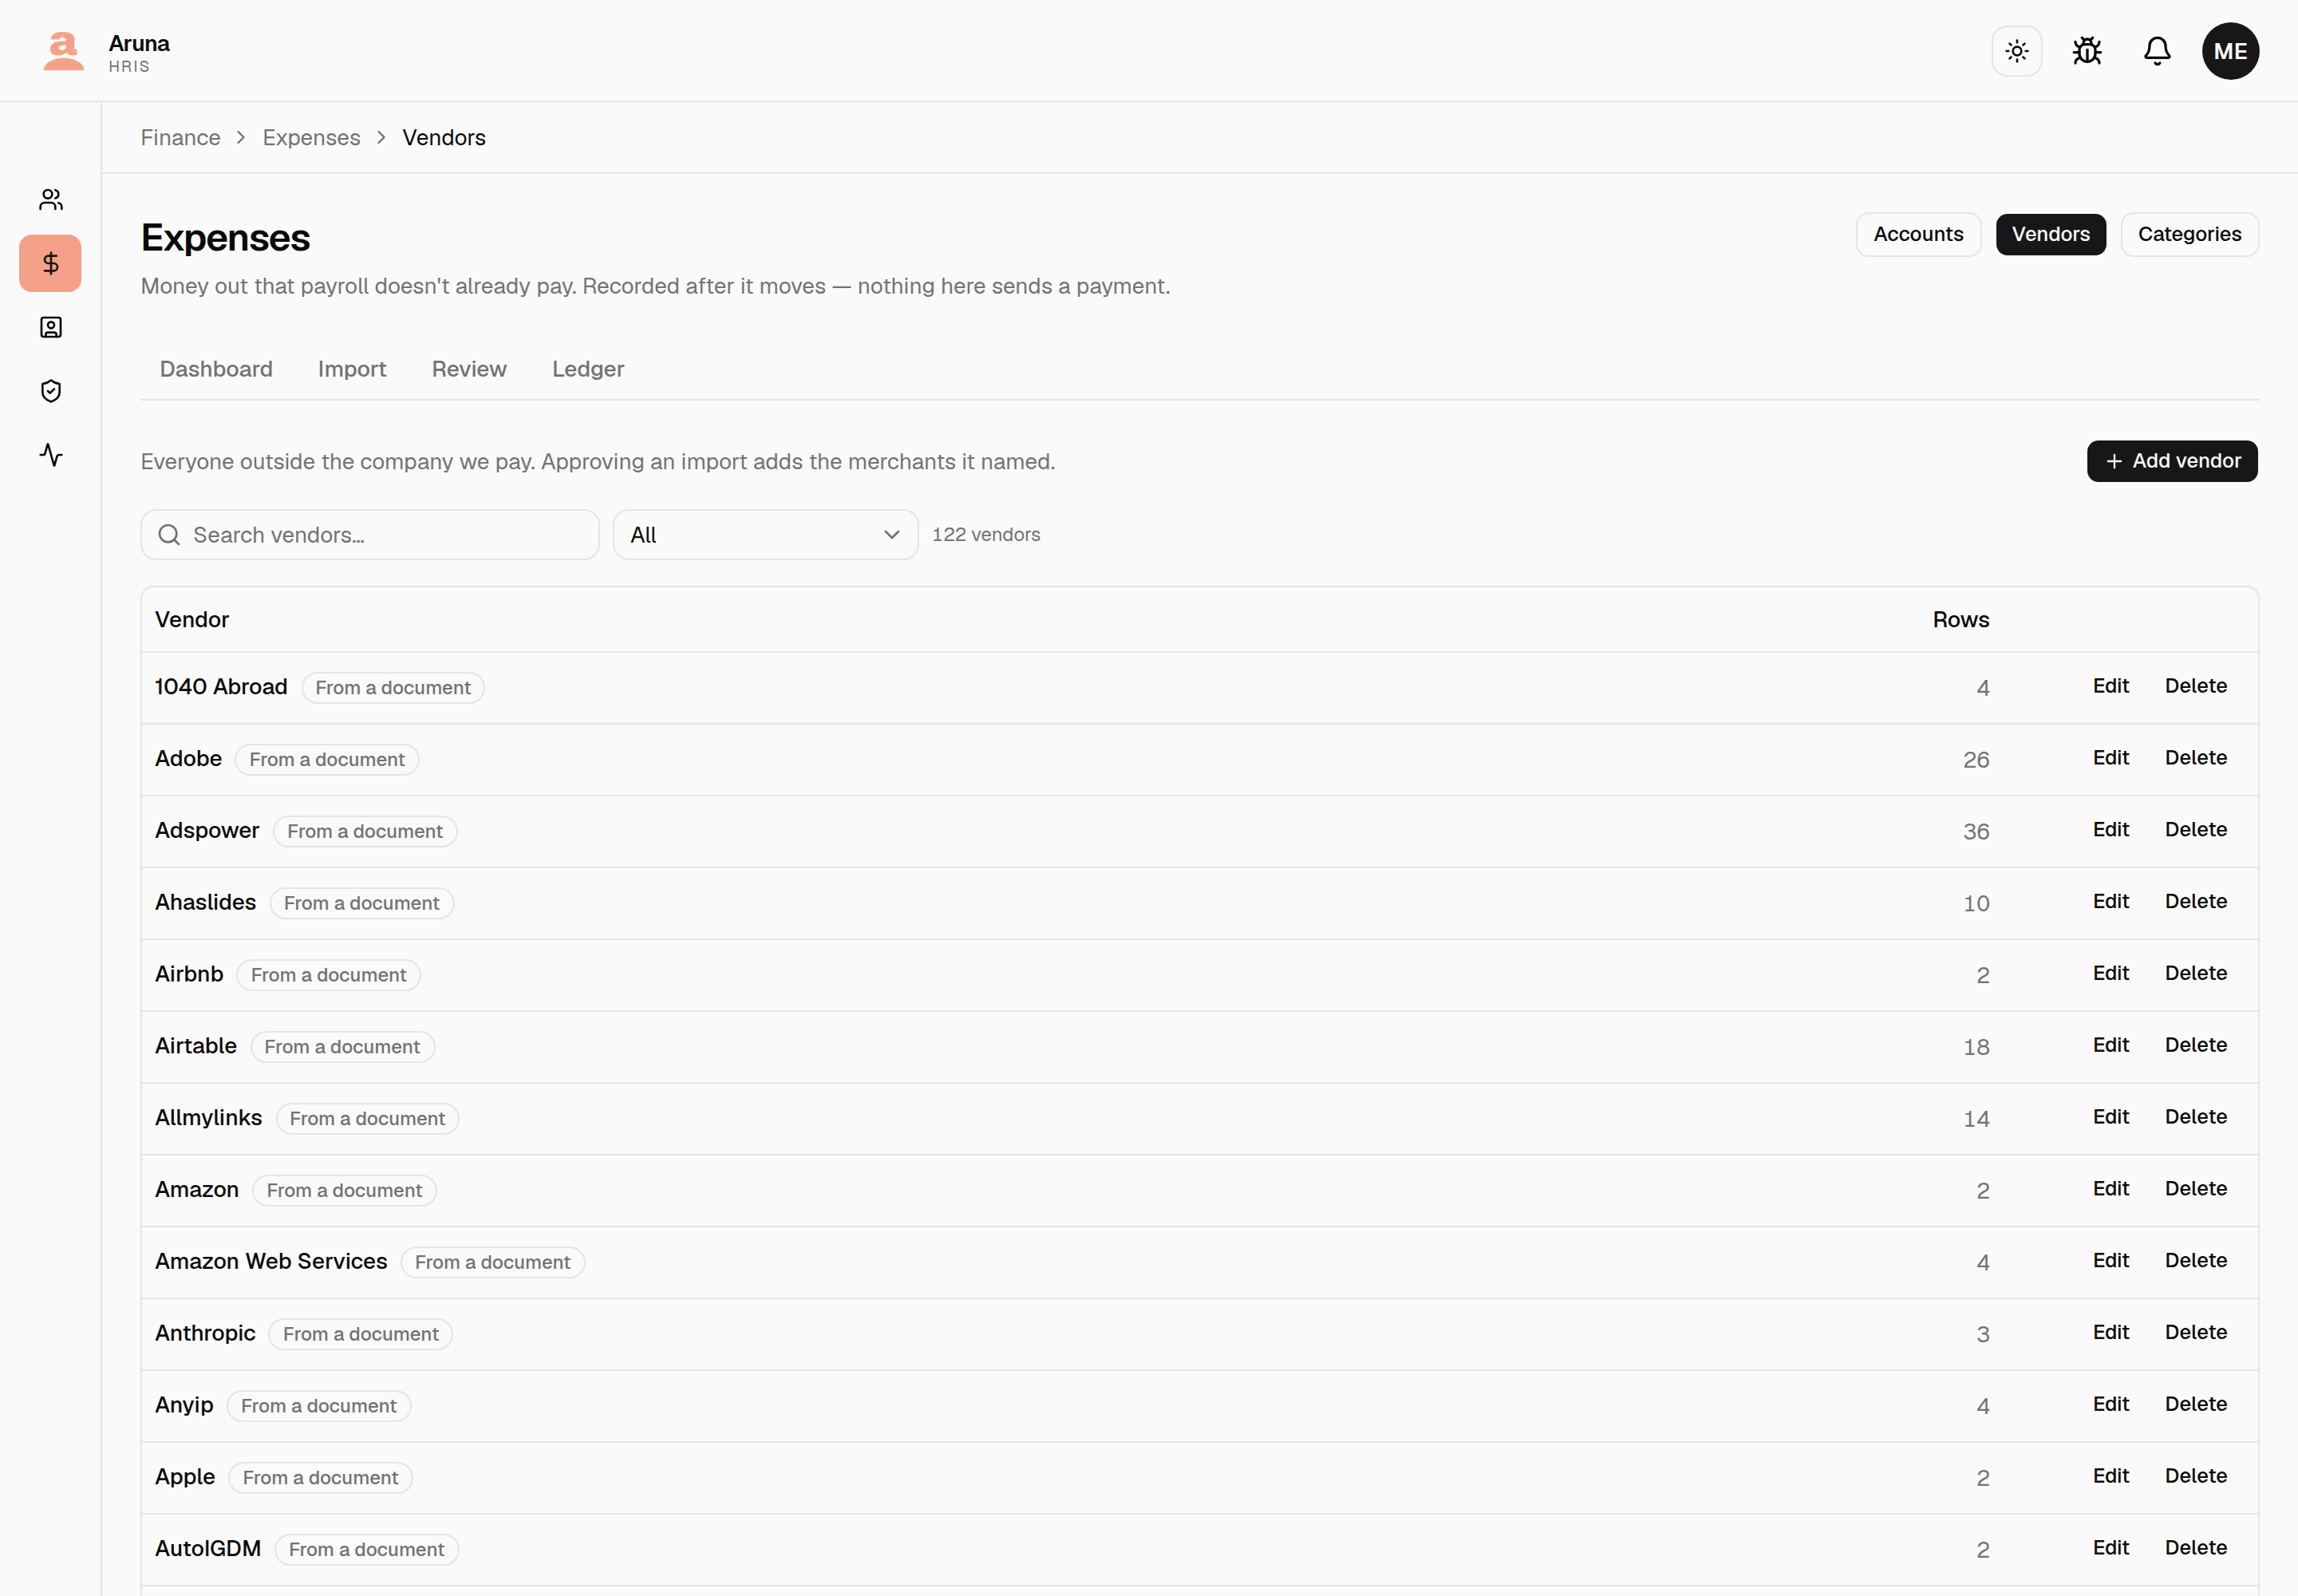Click the search magnifier icon
Screen dimensions: 2298x1596
pyautogui.click(x=169, y=535)
